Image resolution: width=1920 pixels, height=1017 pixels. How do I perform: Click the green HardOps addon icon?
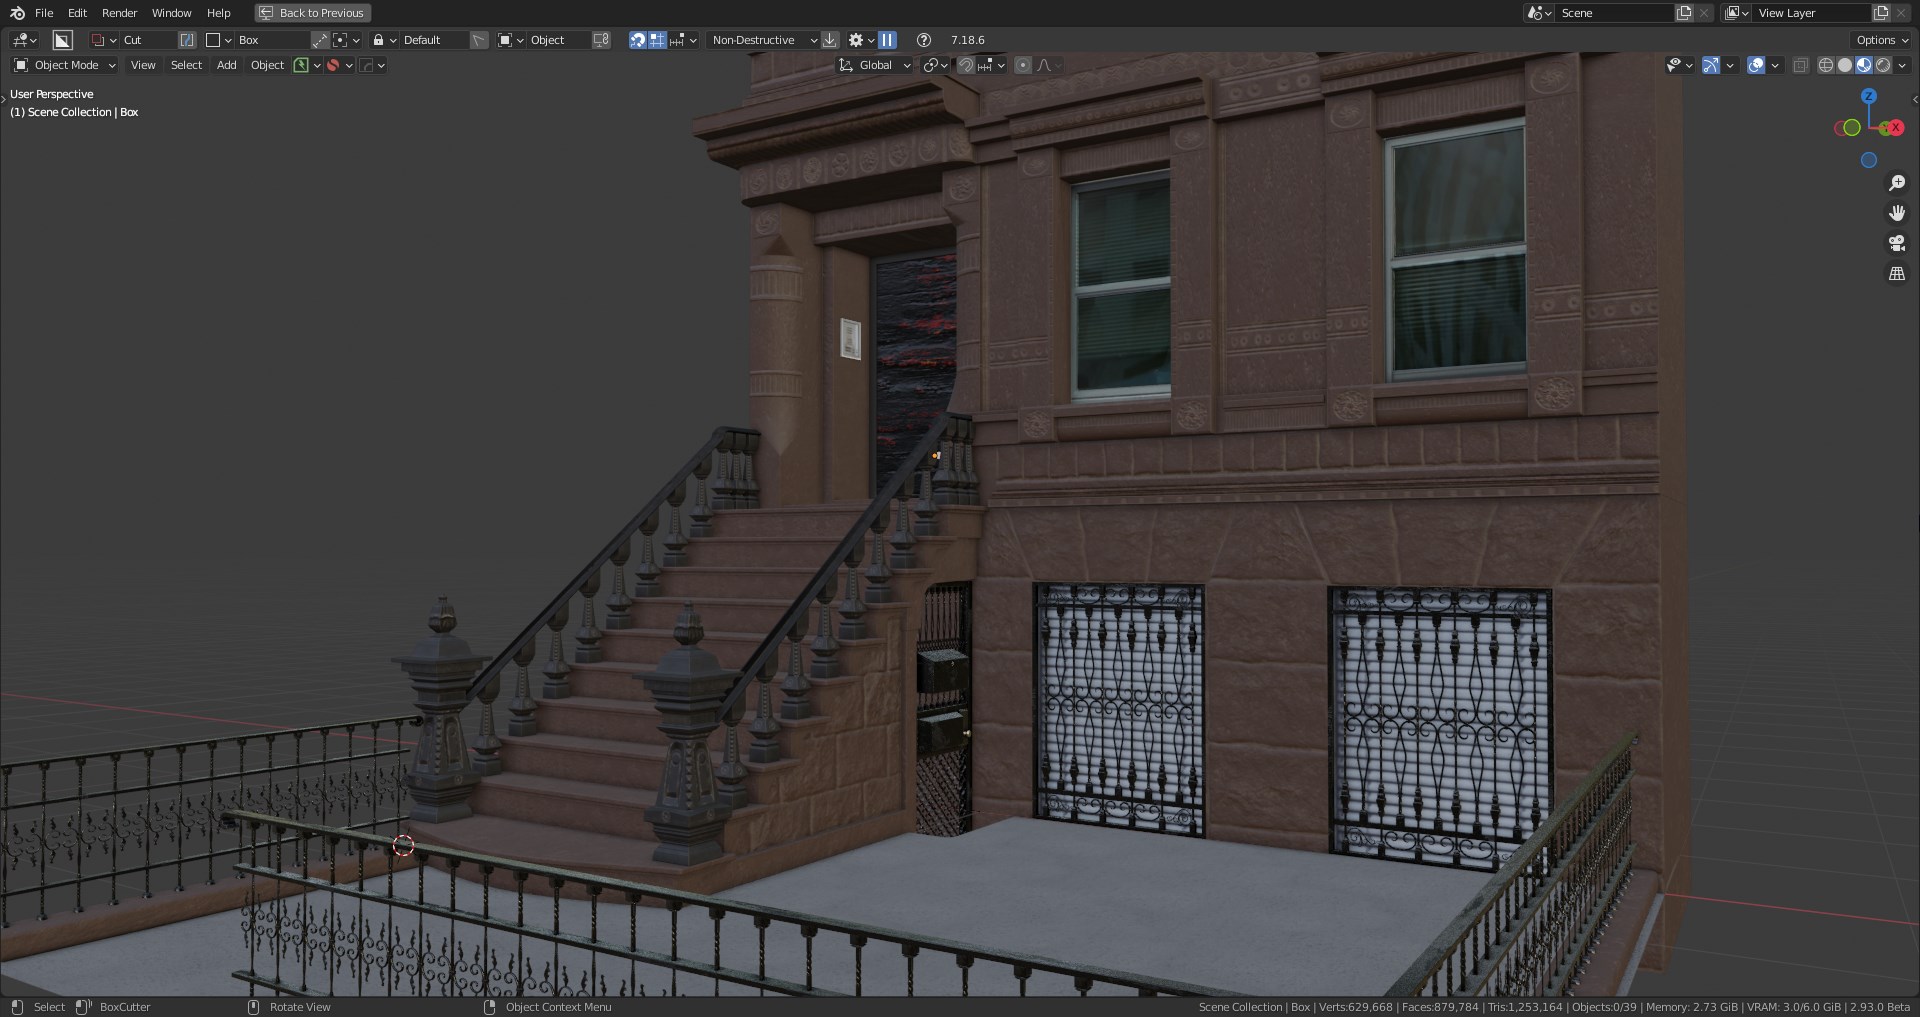coord(301,65)
